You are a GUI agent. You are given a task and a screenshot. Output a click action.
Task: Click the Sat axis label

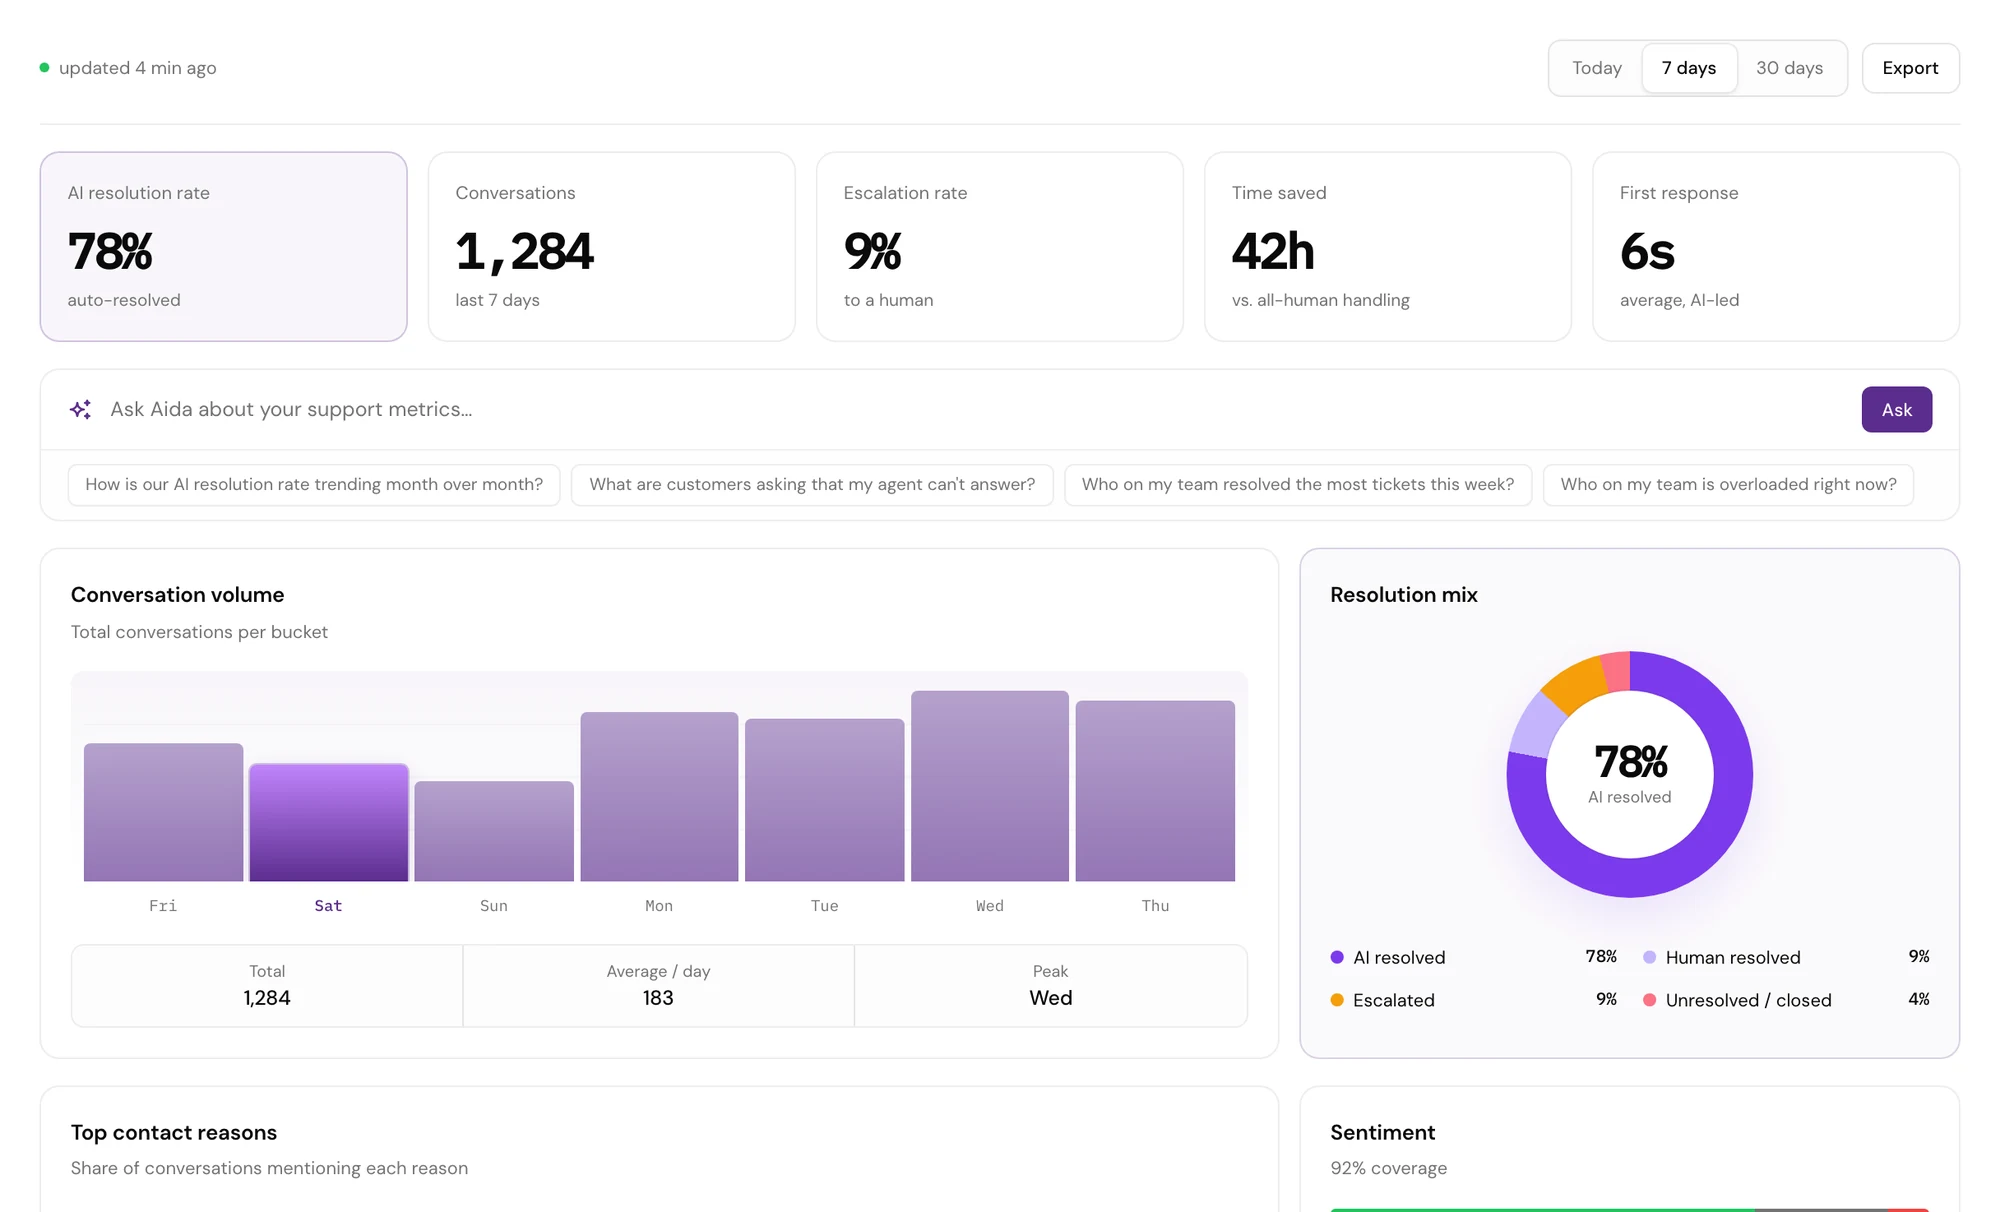click(328, 906)
